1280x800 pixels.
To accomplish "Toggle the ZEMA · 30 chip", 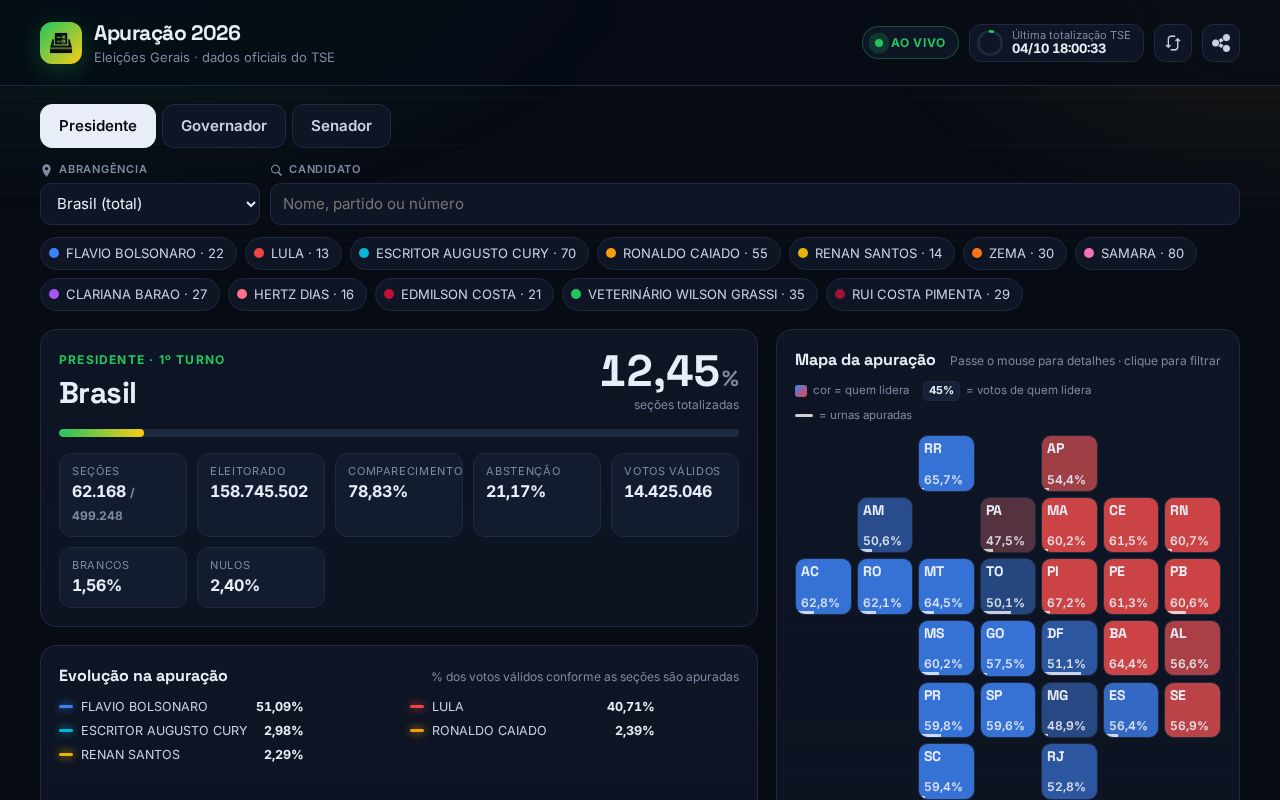I will [1015, 254].
